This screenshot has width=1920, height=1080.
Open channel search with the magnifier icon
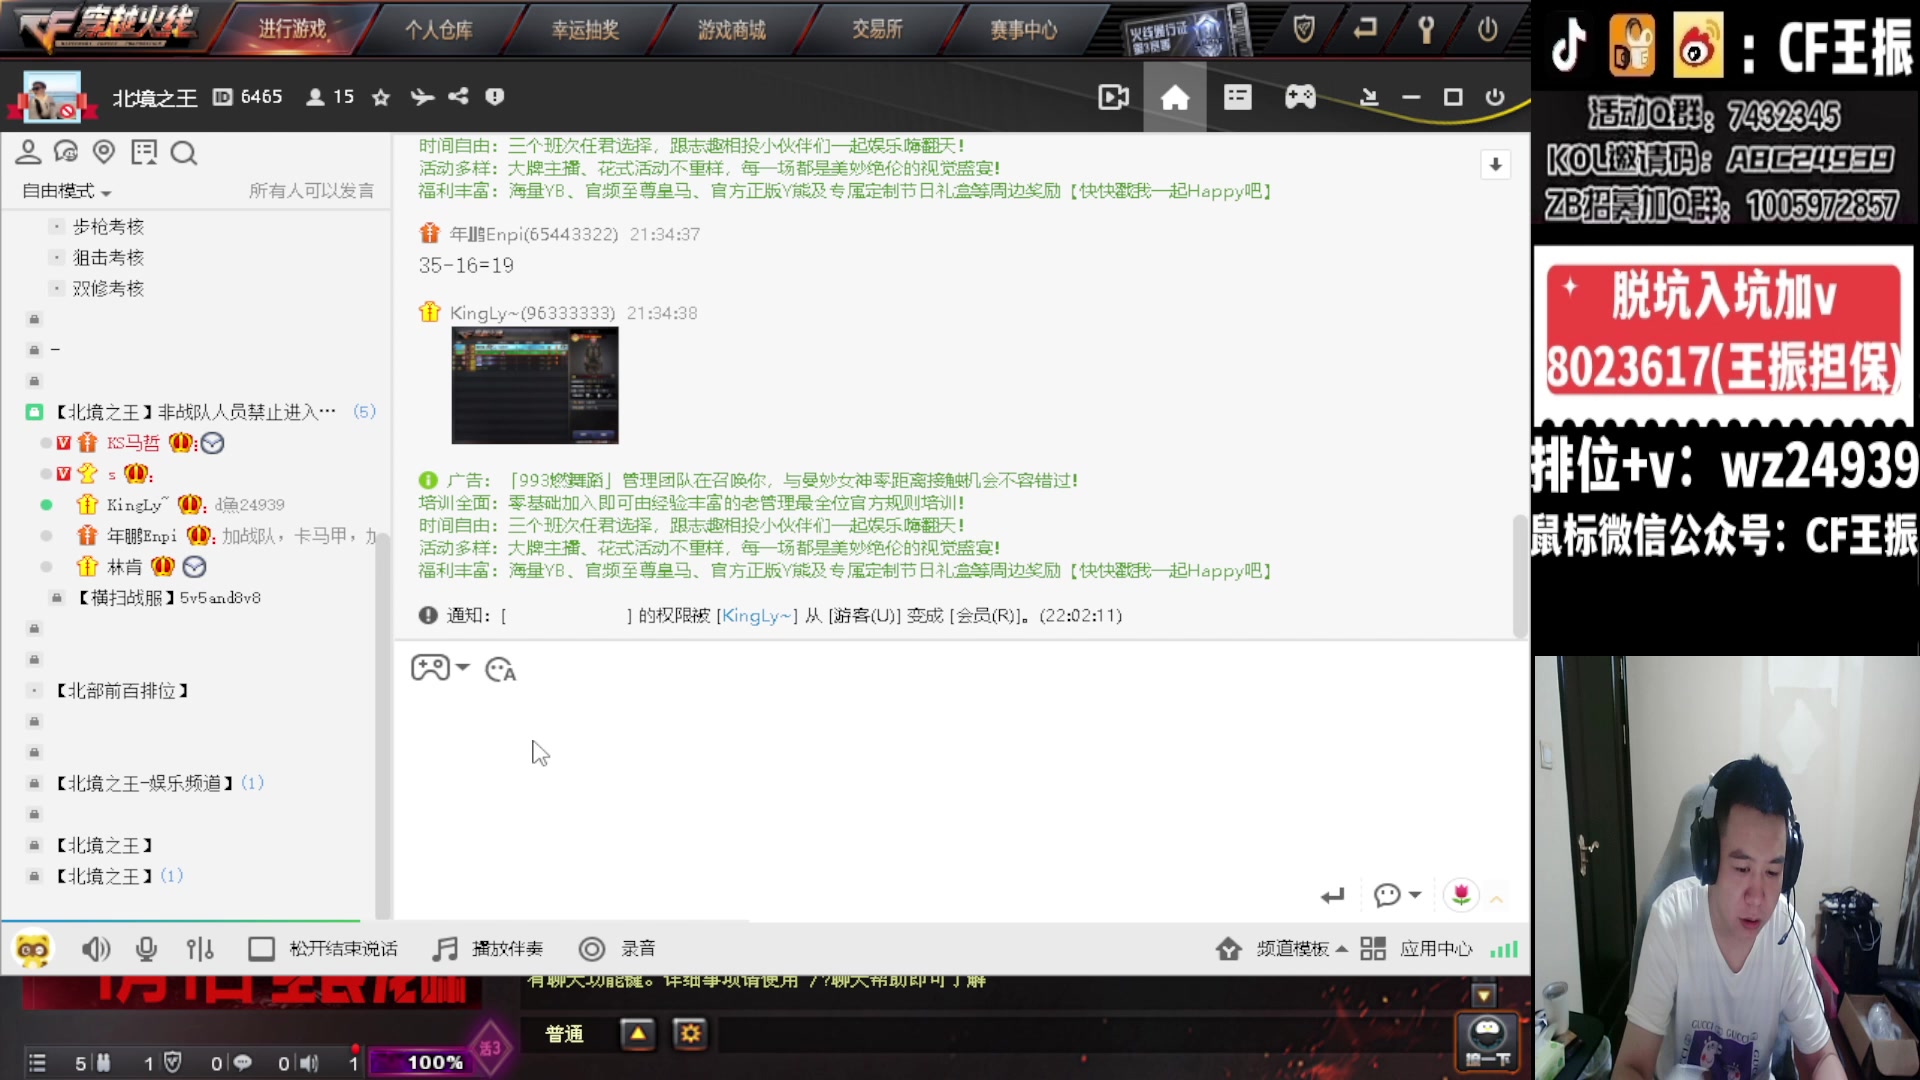[184, 152]
